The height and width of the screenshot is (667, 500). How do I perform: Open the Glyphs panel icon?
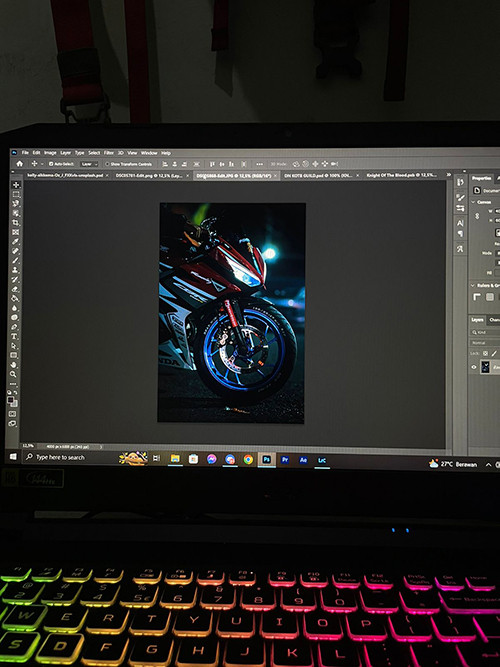coord(460,249)
